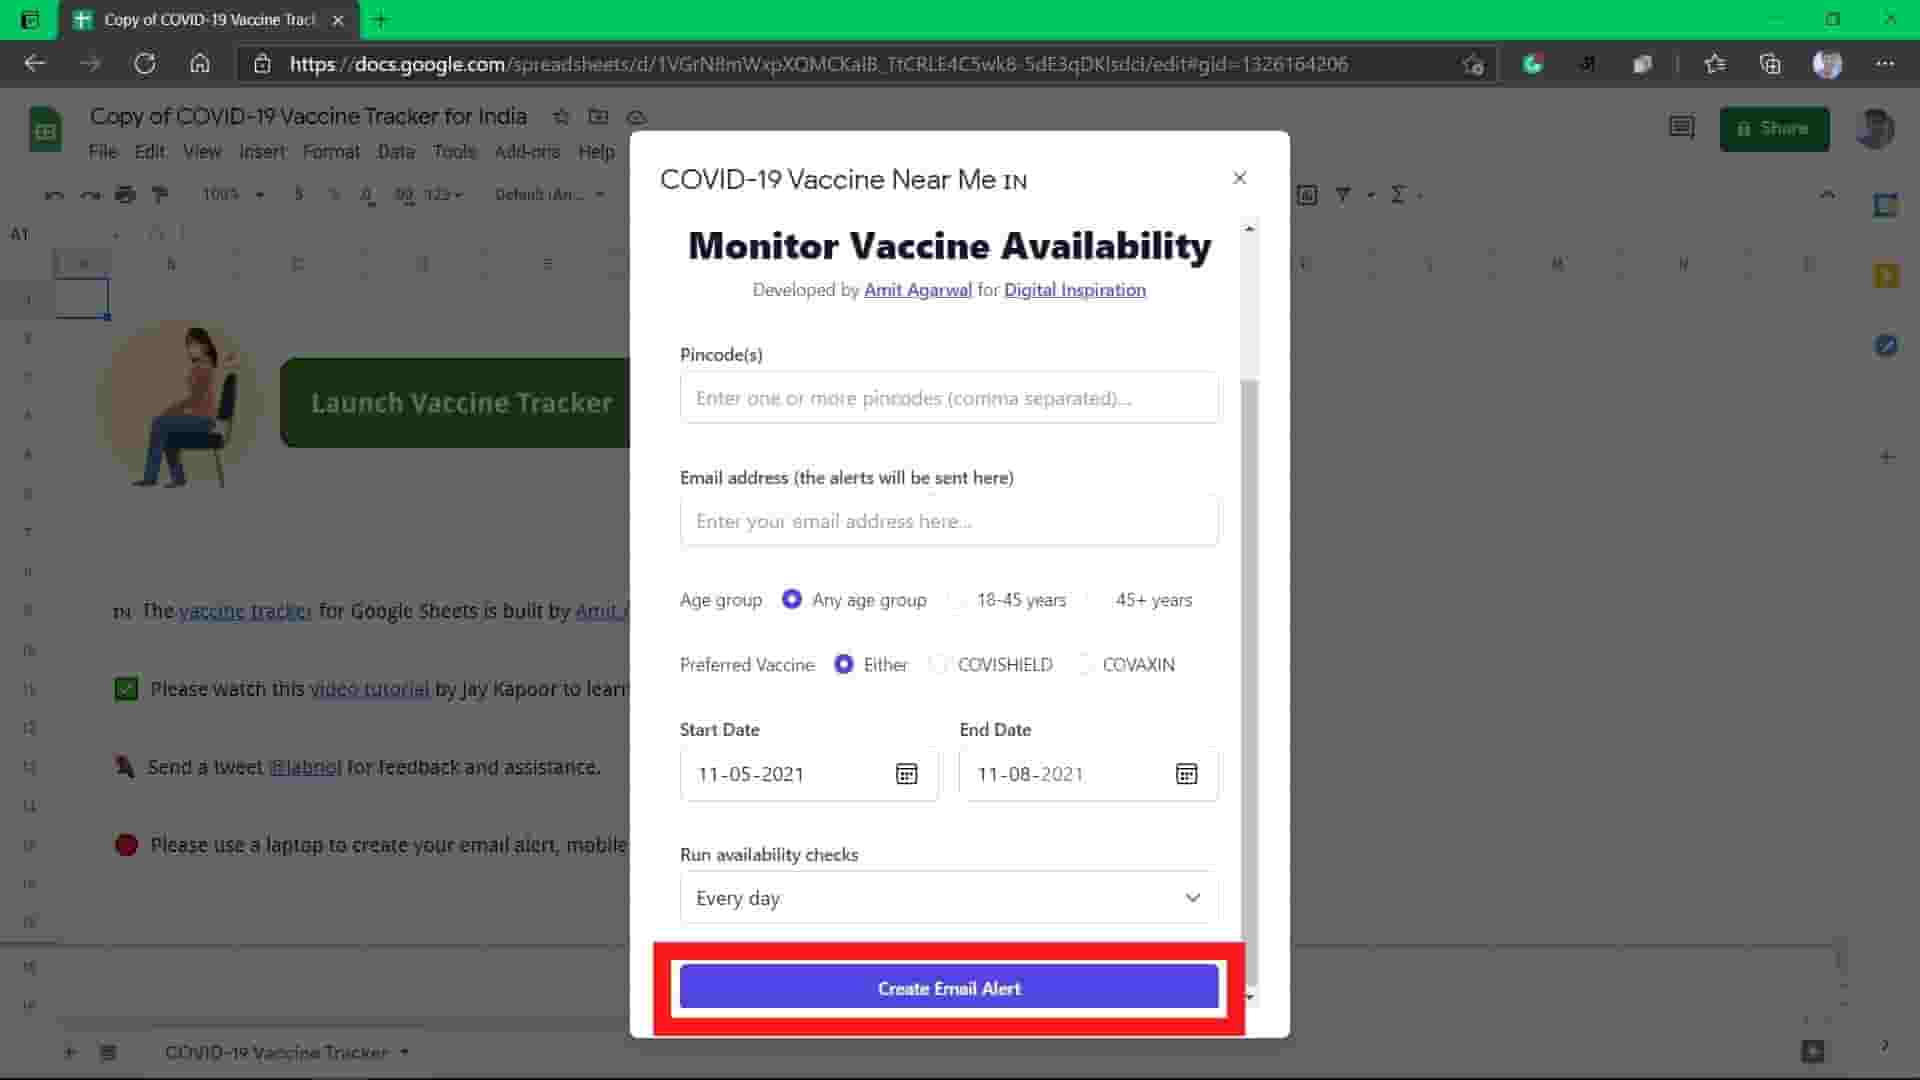Expand the Run availability checks dropdown
The height and width of the screenshot is (1080, 1920).
[x=949, y=898]
